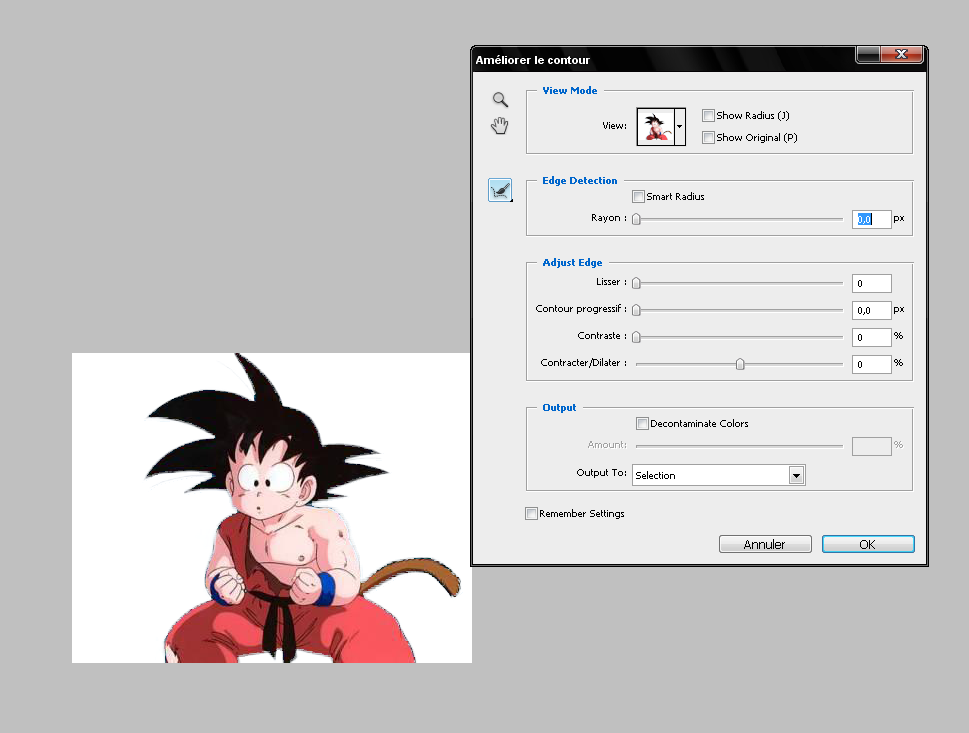This screenshot has height=733, width=969.
Task: Enable the Decontaminate Colors checkbox
Action: [642, 423]
